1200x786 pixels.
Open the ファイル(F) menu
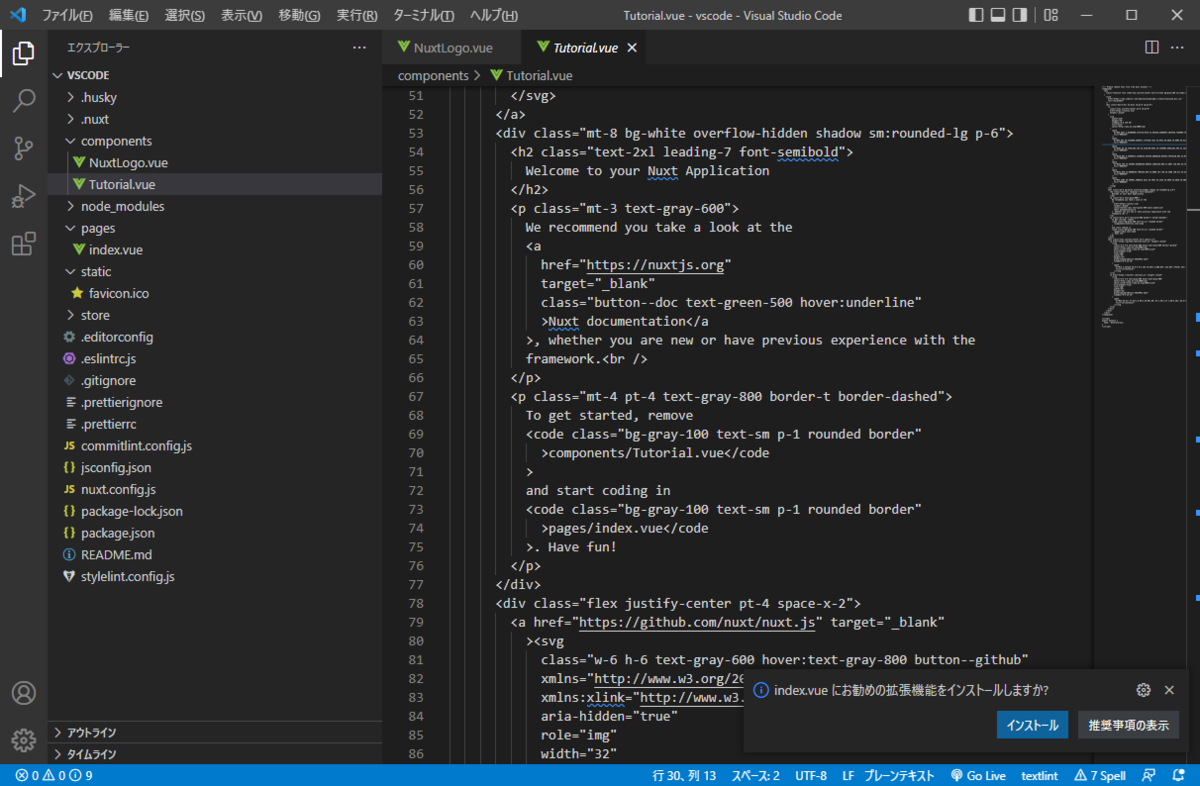click(x=67, y=15)
